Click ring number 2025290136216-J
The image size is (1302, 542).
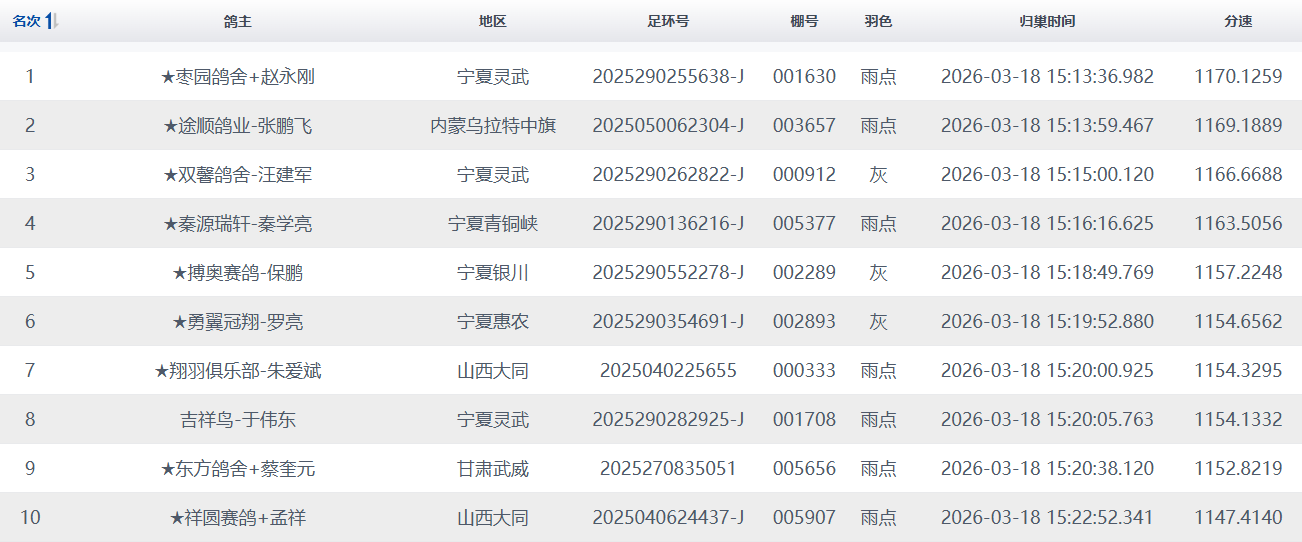[668, 224]
